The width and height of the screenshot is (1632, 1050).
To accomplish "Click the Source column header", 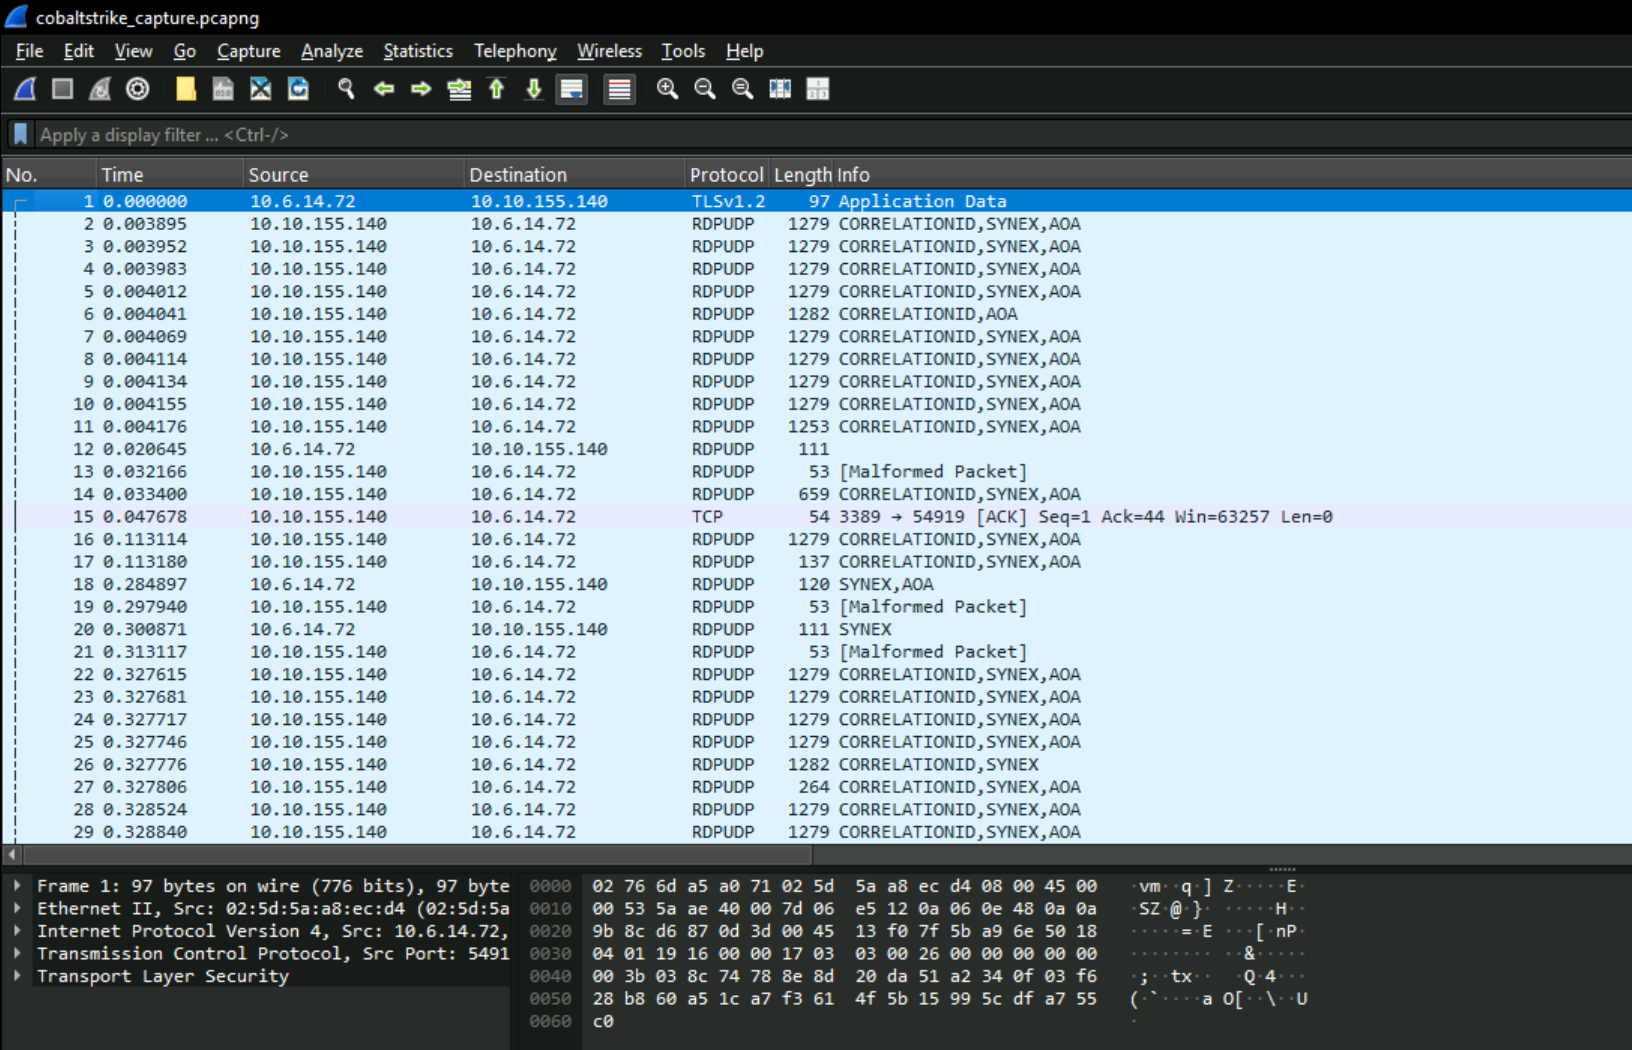I will 278,175.
